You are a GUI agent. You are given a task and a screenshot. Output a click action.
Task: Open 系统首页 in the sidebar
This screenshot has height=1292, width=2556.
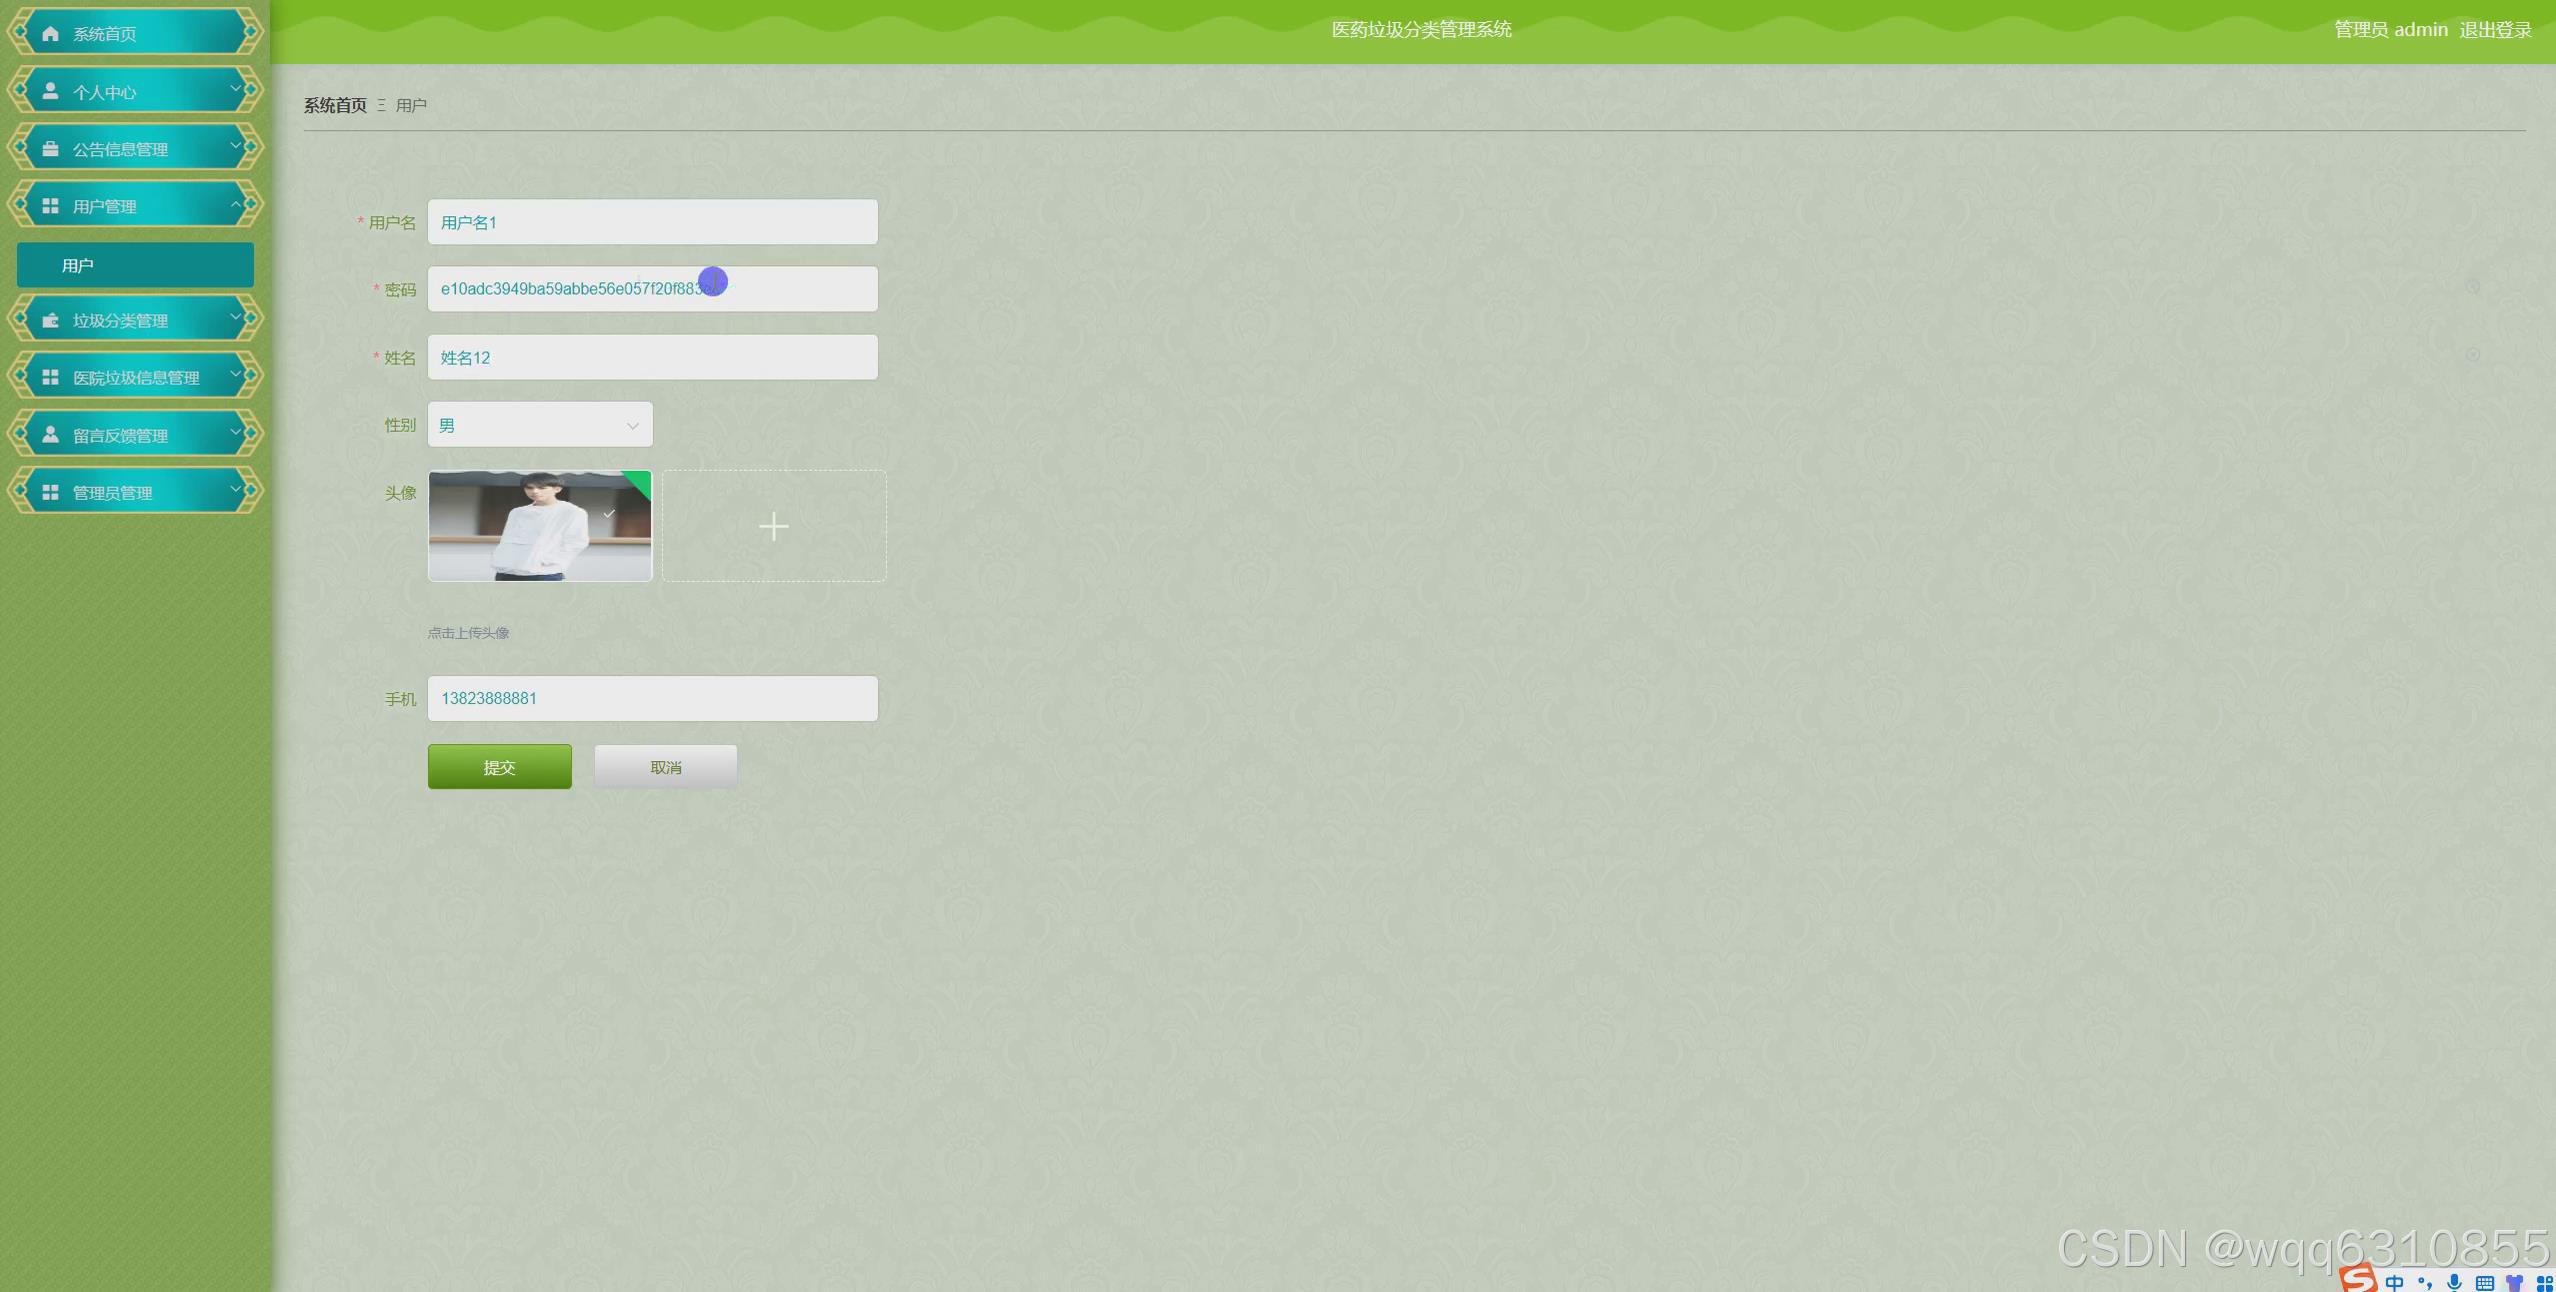(135, 33)
